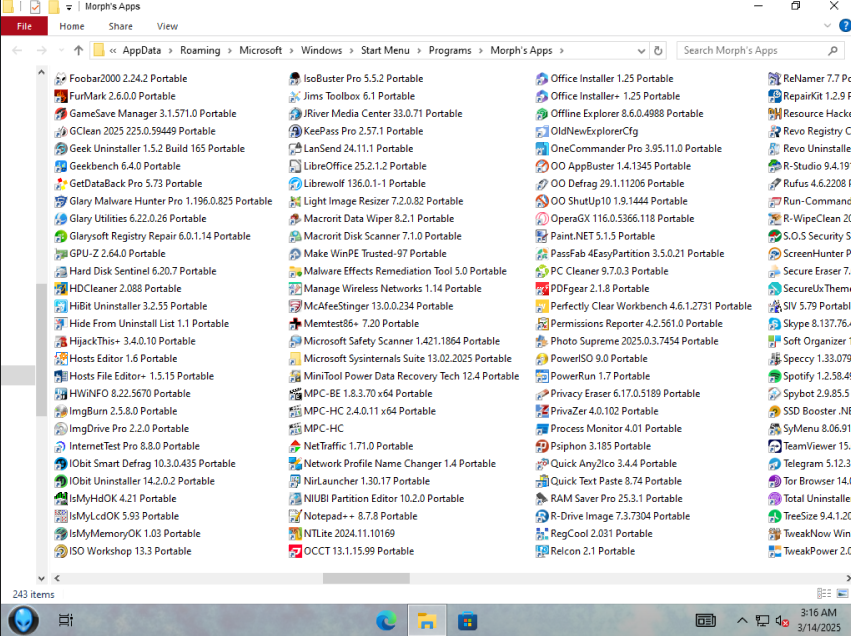Select the Tor Browser shortcut icon

coord(774,481)
